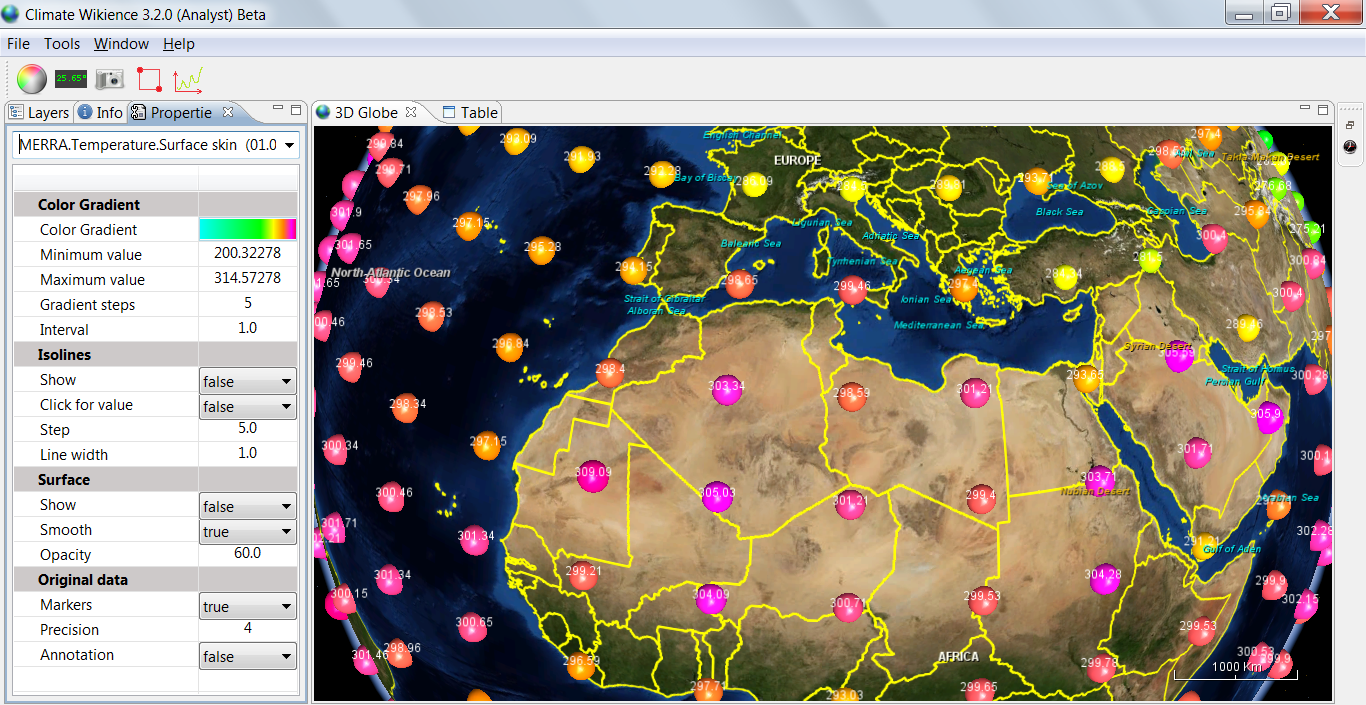
Task: Select the 309.09 marker on the globe
Action: click(593, 474)
